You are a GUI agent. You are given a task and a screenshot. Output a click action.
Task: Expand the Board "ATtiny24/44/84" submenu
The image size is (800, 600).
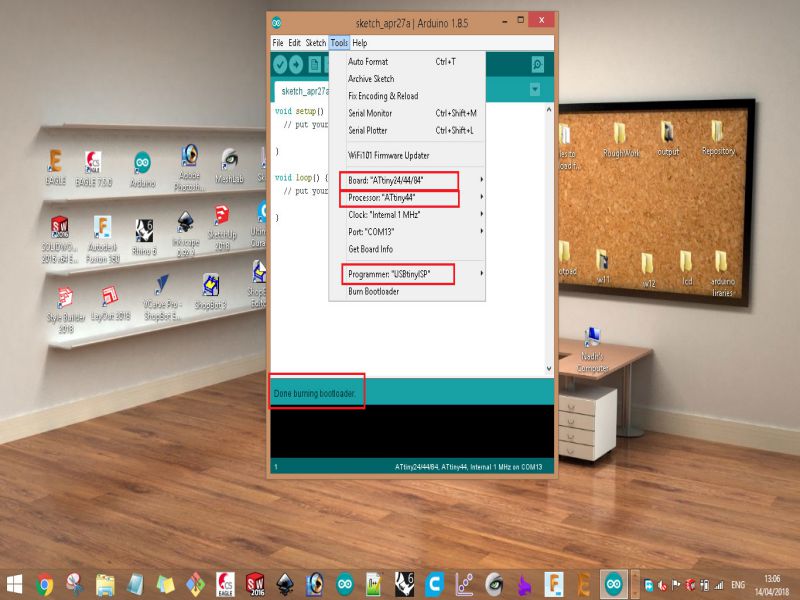coord(407,180)
